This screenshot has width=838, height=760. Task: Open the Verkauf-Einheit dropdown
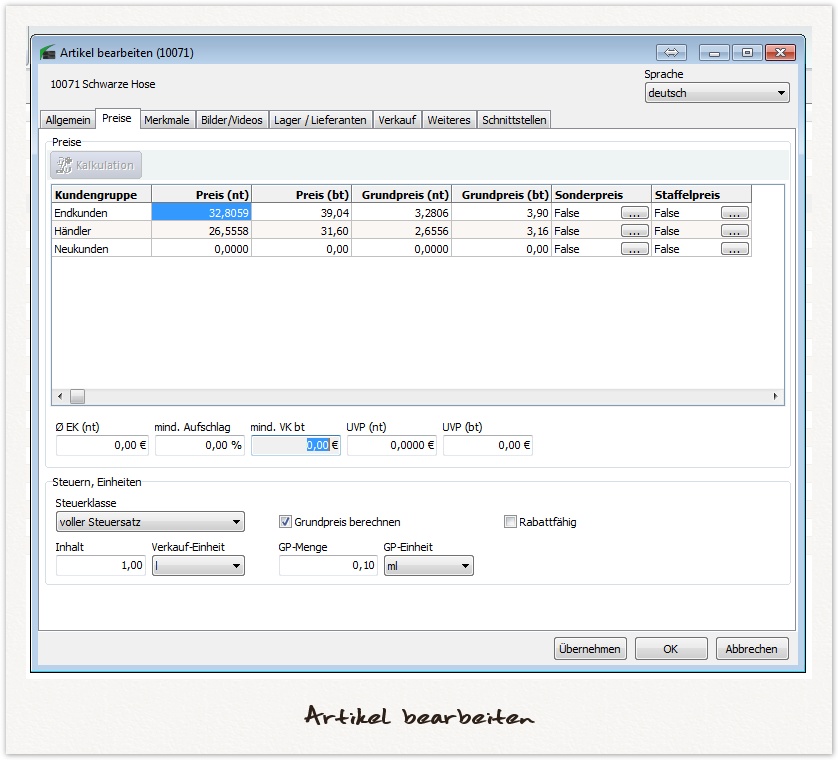[197, 566]
